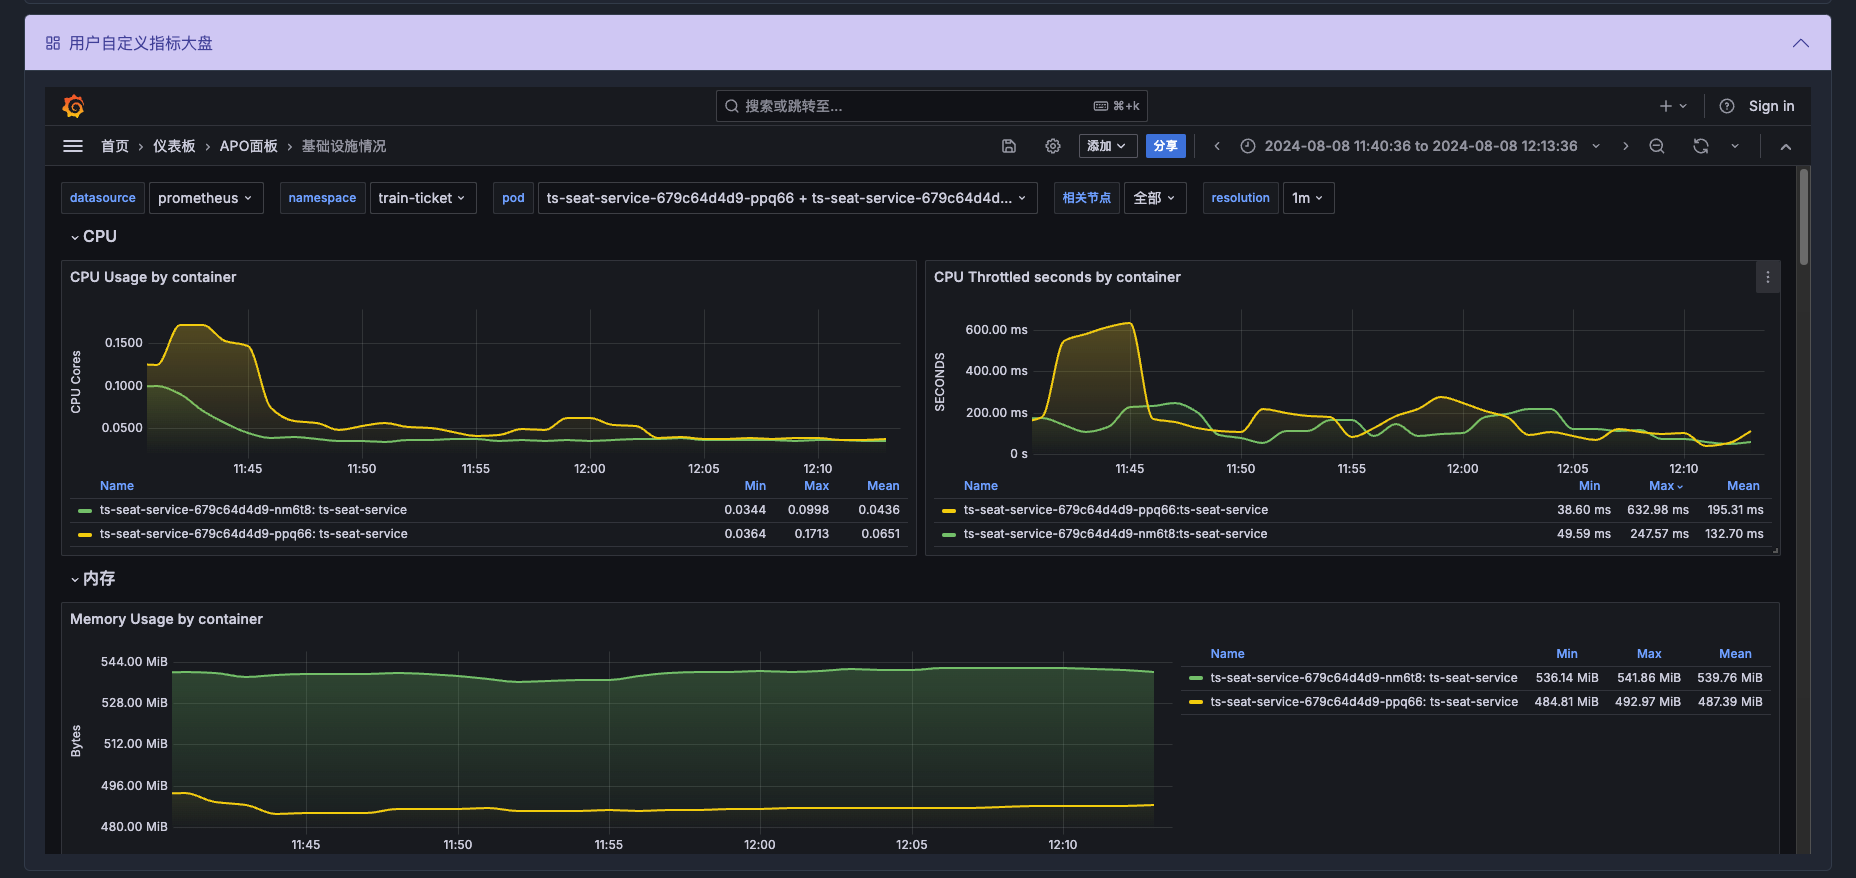This screenshot has height=878, width=1856.
Task: Navigate to APO面板 breadcrumb item
Action: [248, 146]
